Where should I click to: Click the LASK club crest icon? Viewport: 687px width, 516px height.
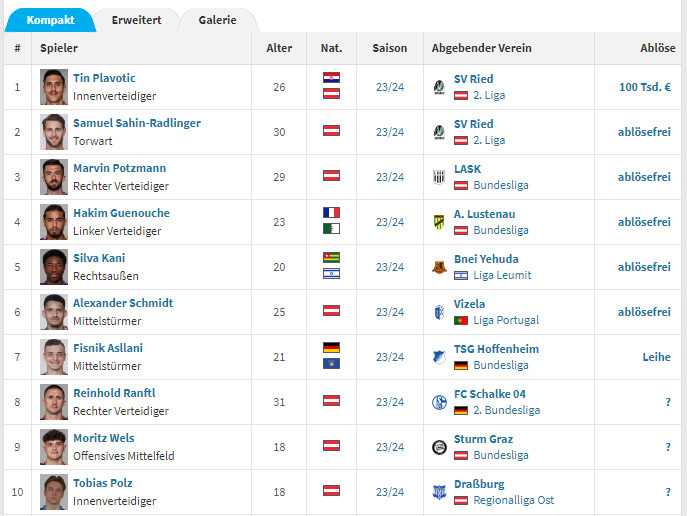(x=439, y=177)
